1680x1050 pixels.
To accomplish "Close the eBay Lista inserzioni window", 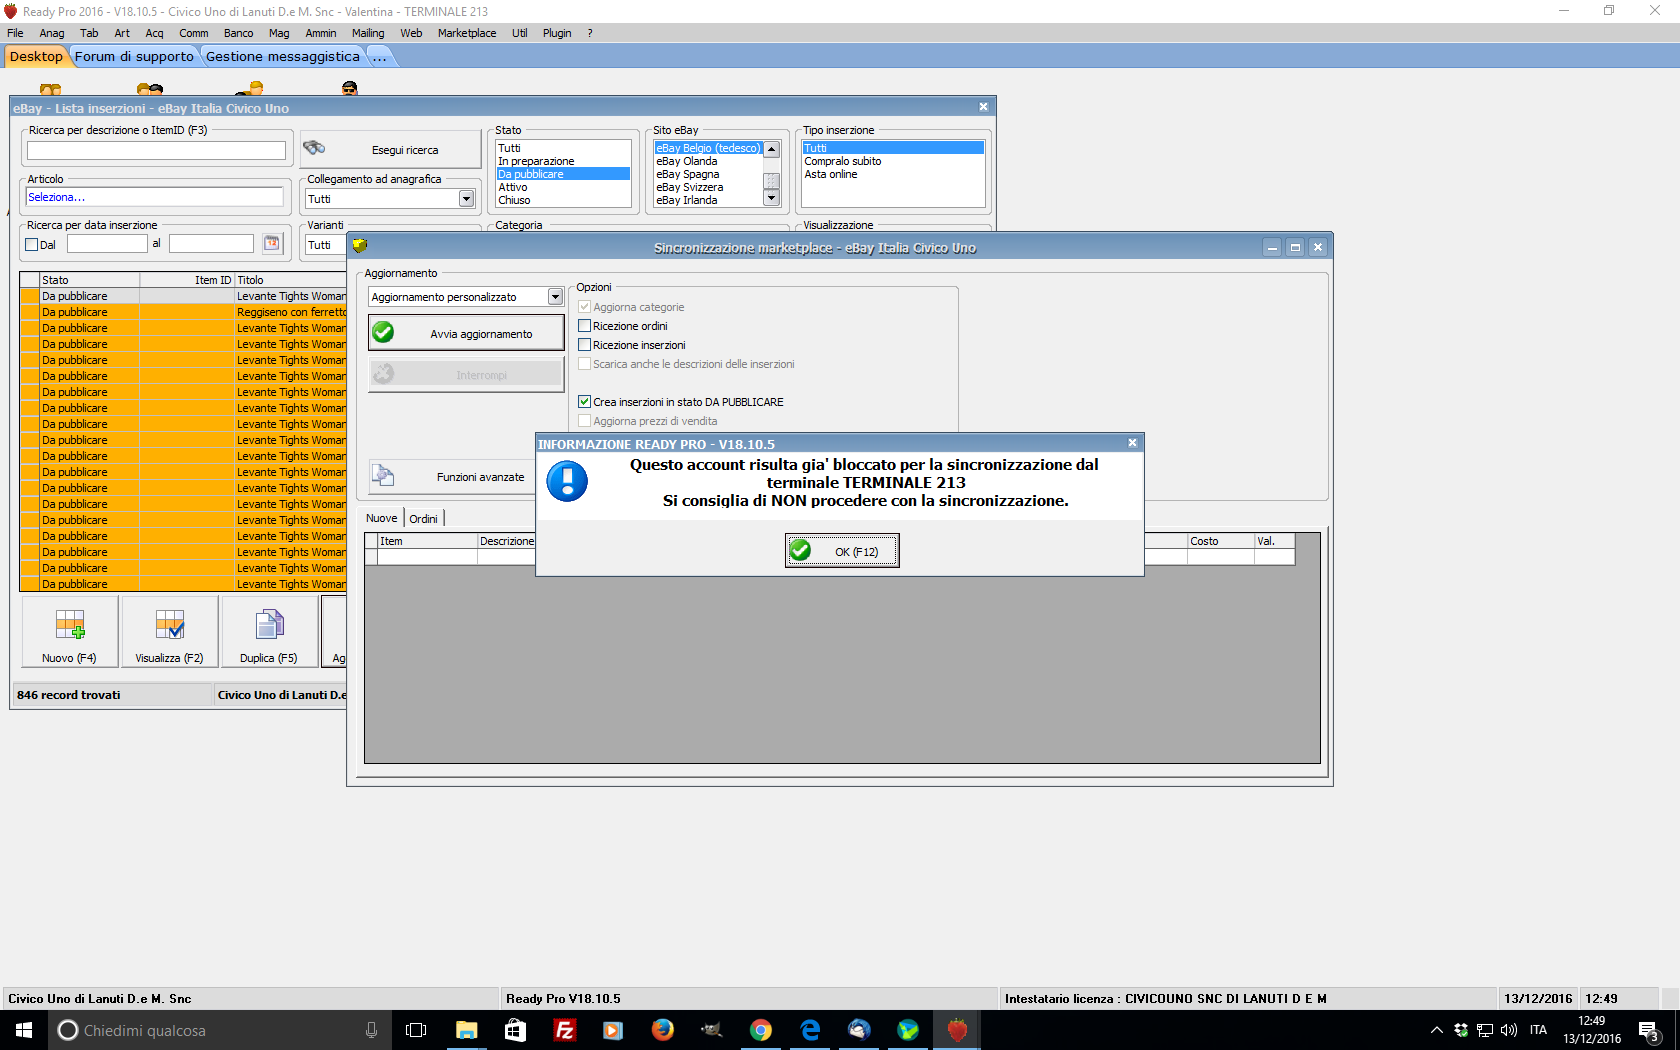I will (x=983, y=107).
